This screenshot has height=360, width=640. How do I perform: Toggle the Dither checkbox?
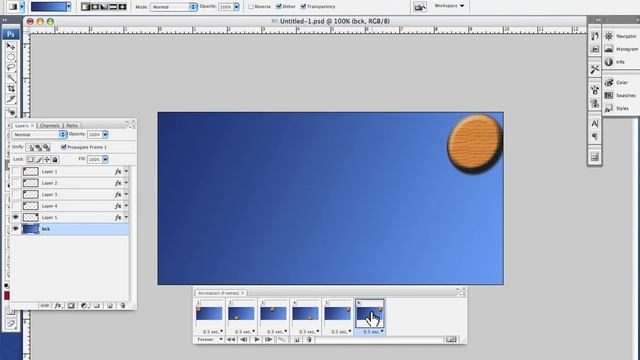click(279, 7)
